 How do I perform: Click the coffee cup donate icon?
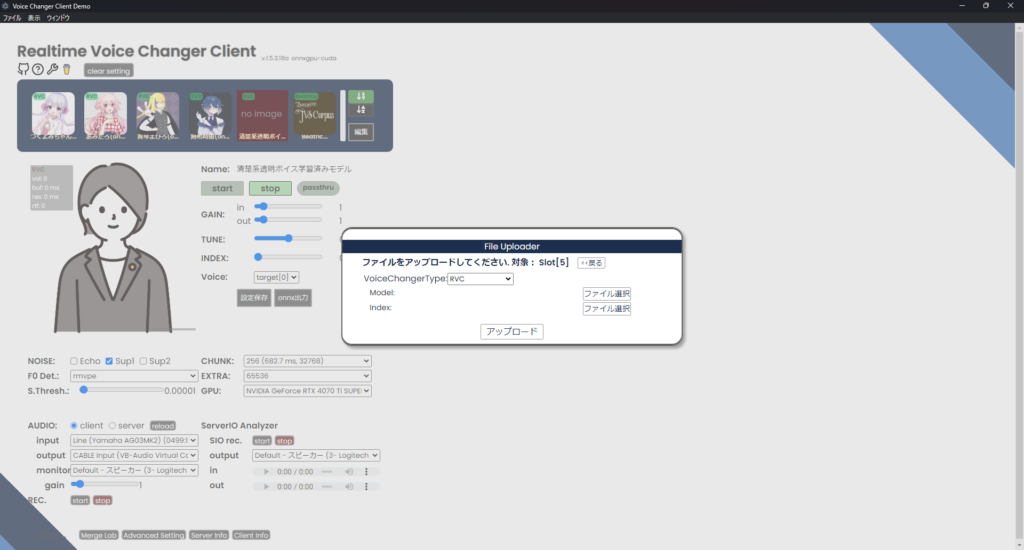(66, 69)
